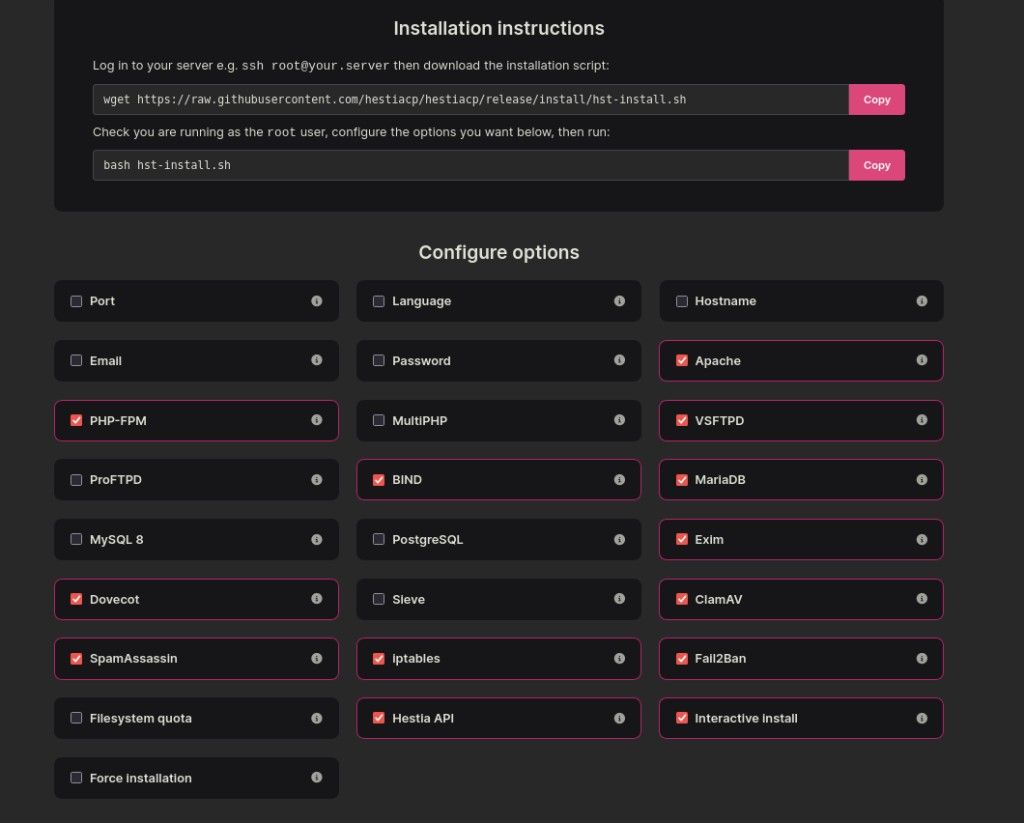Enable Filesystem quota checkbox
The height and width of the screenshot is (823, 1024).
[76, 718]
